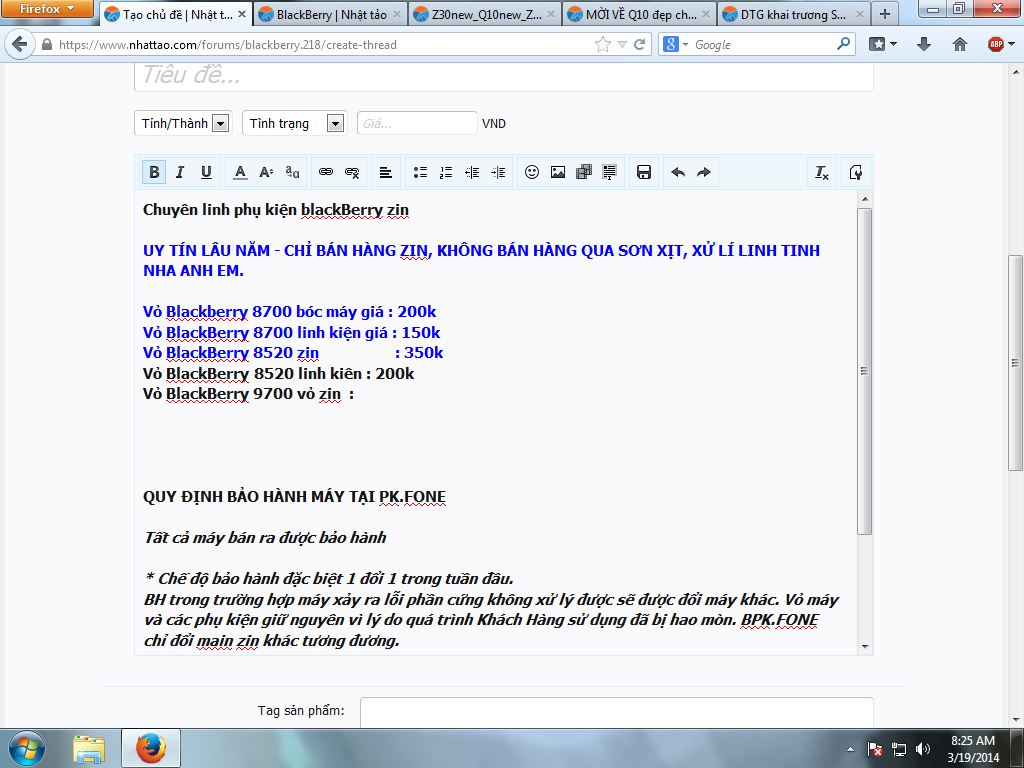
Task: Switch editor mode with the wrench icon
Action: tap(856, 172)
